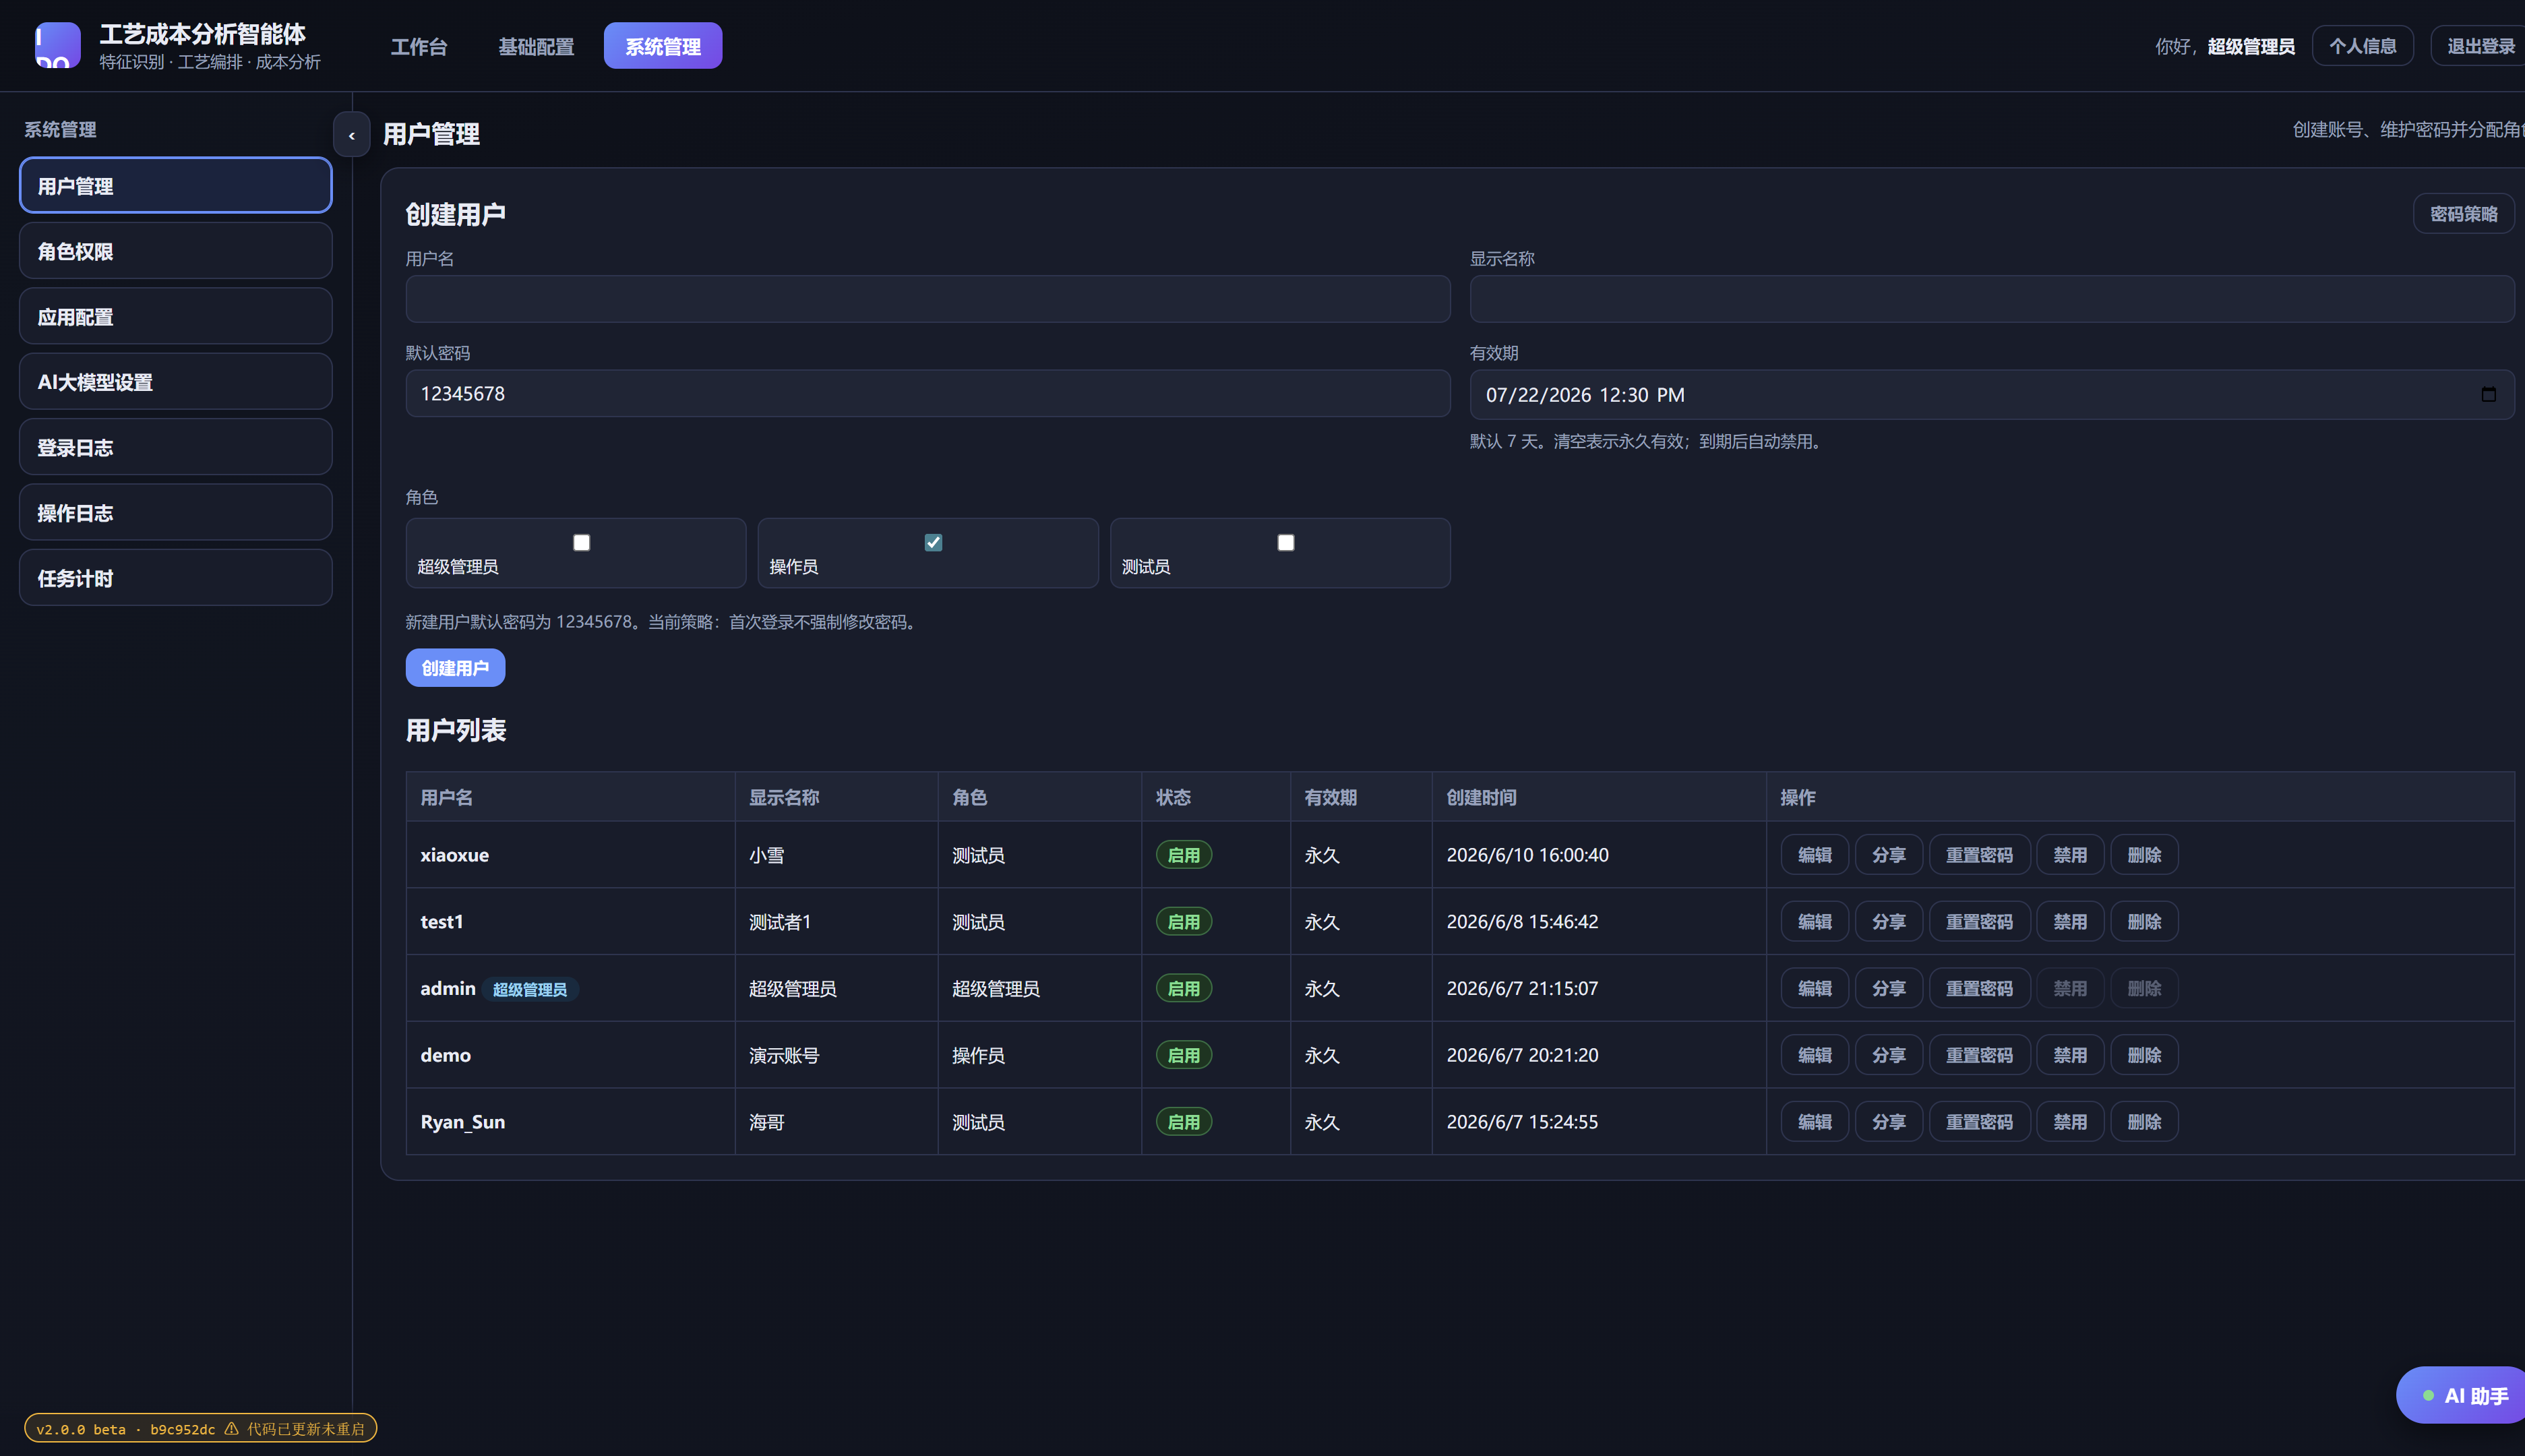Edit the Ryan_Sun user
The image size is (2525, 1456).
[1814, 1122]
